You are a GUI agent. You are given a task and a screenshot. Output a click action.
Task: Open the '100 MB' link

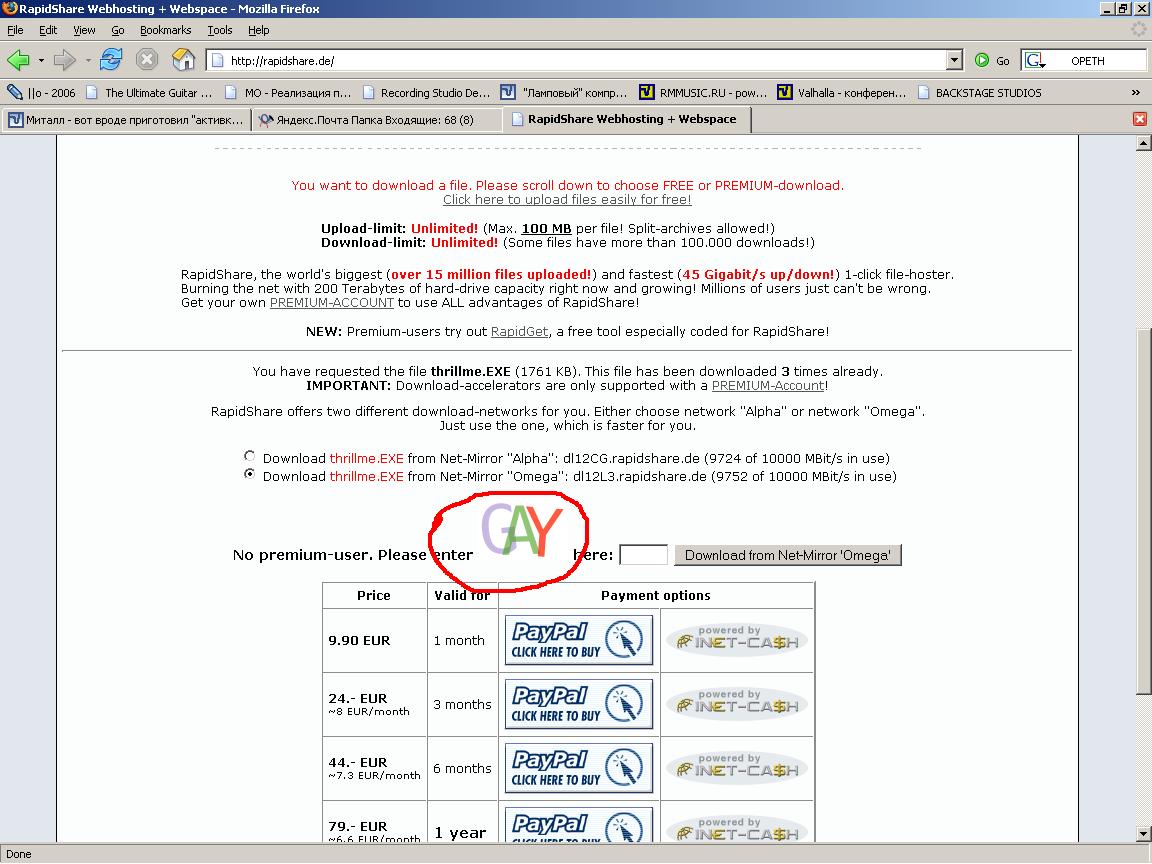(547, 228)
